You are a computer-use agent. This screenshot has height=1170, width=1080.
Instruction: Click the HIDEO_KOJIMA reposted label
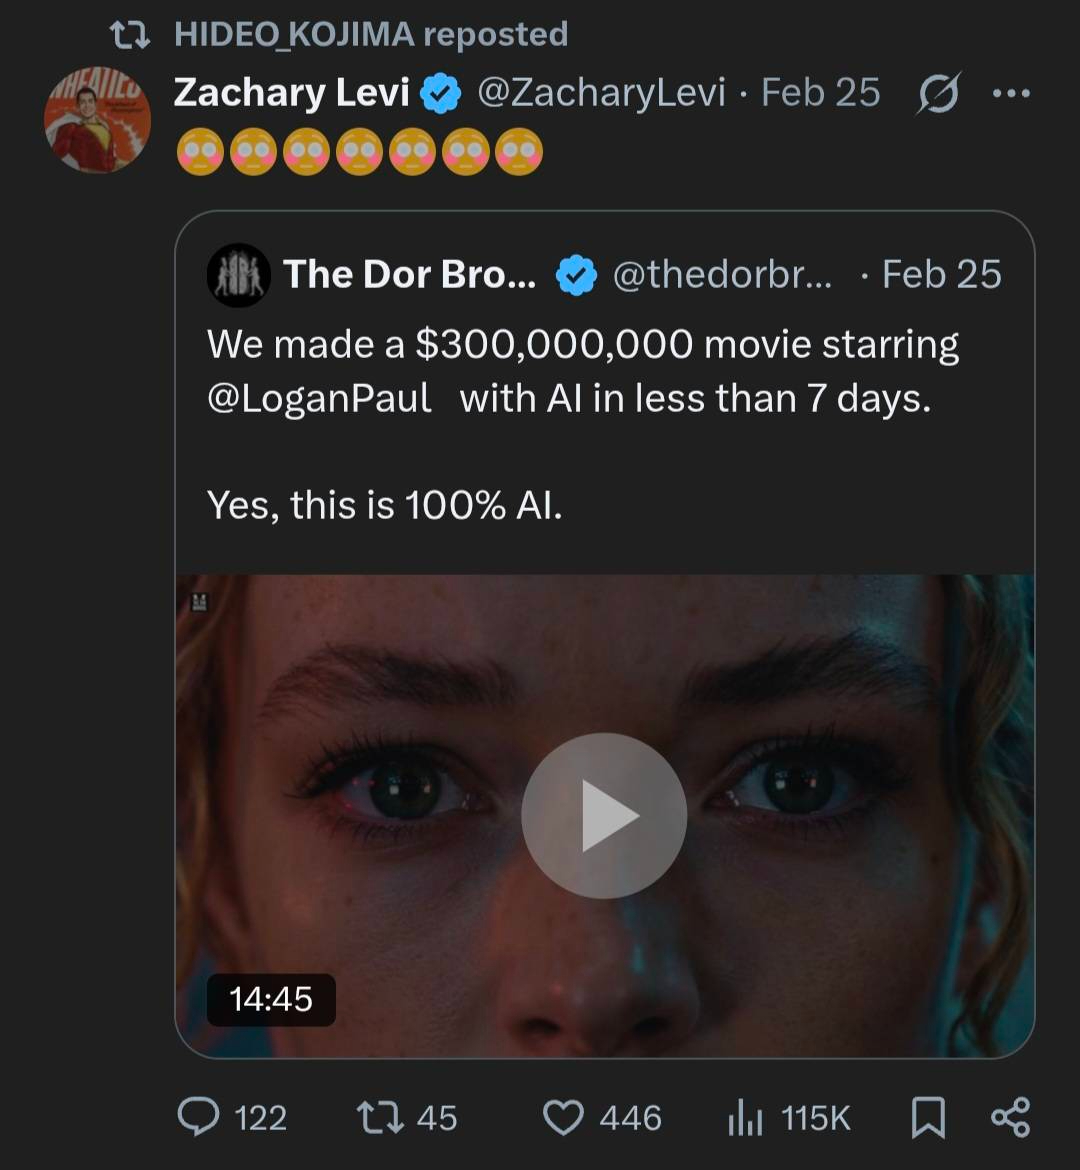click(x=370, y=34)
